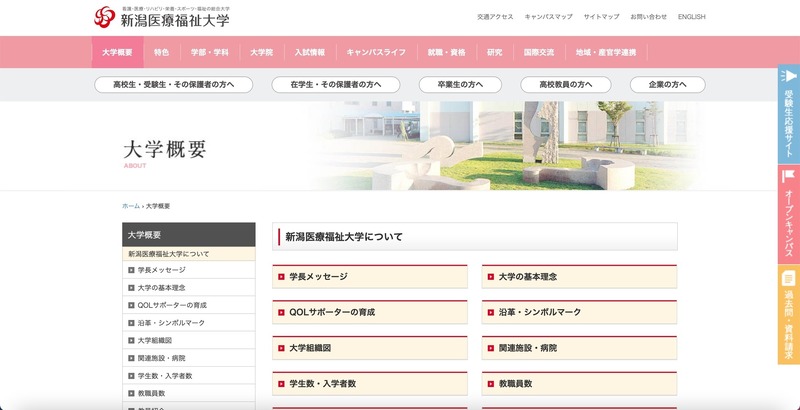Open the オープンキャンパス flag side tab
The width and height of the screenshot is (800, 410).
(788, 216)
